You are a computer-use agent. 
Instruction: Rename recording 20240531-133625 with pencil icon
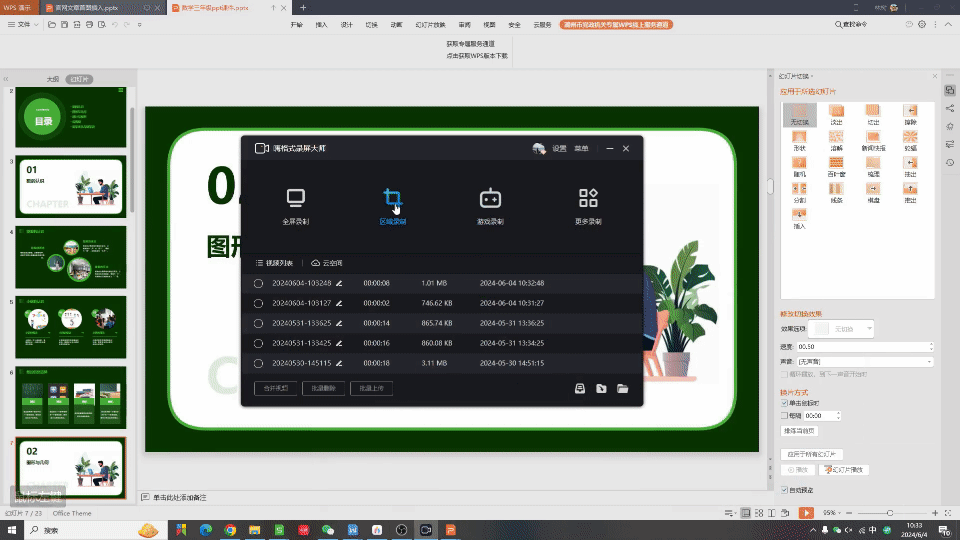click(339, 323)
